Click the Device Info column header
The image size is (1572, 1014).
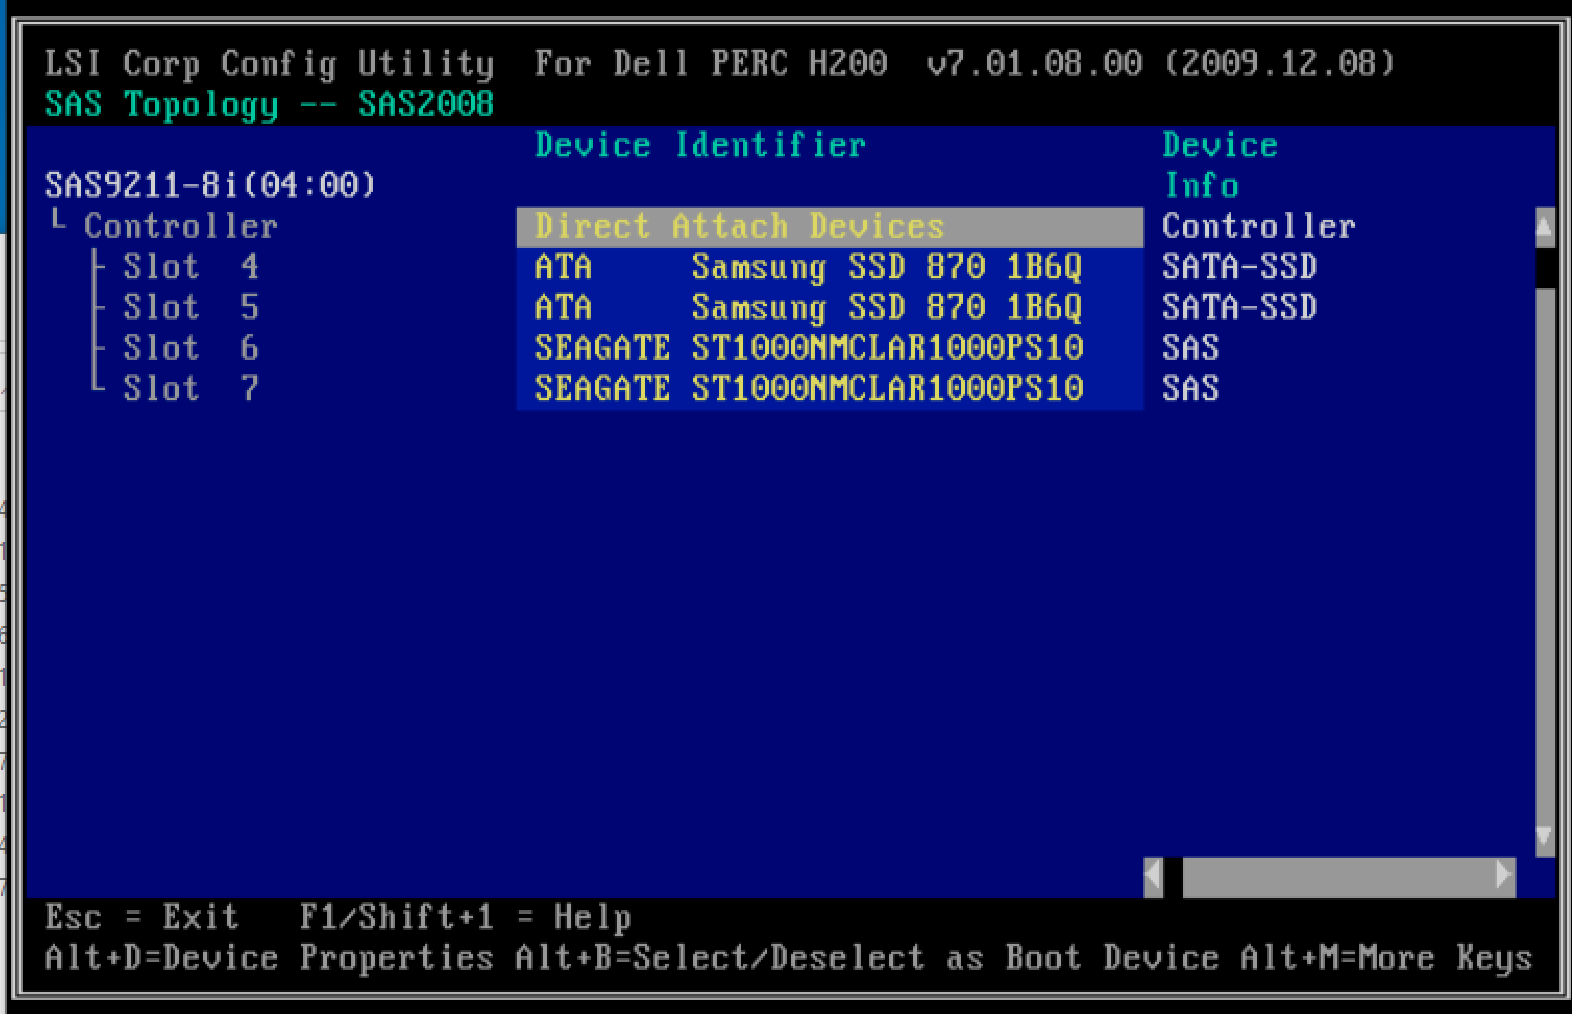click(x=1220, y=165)
